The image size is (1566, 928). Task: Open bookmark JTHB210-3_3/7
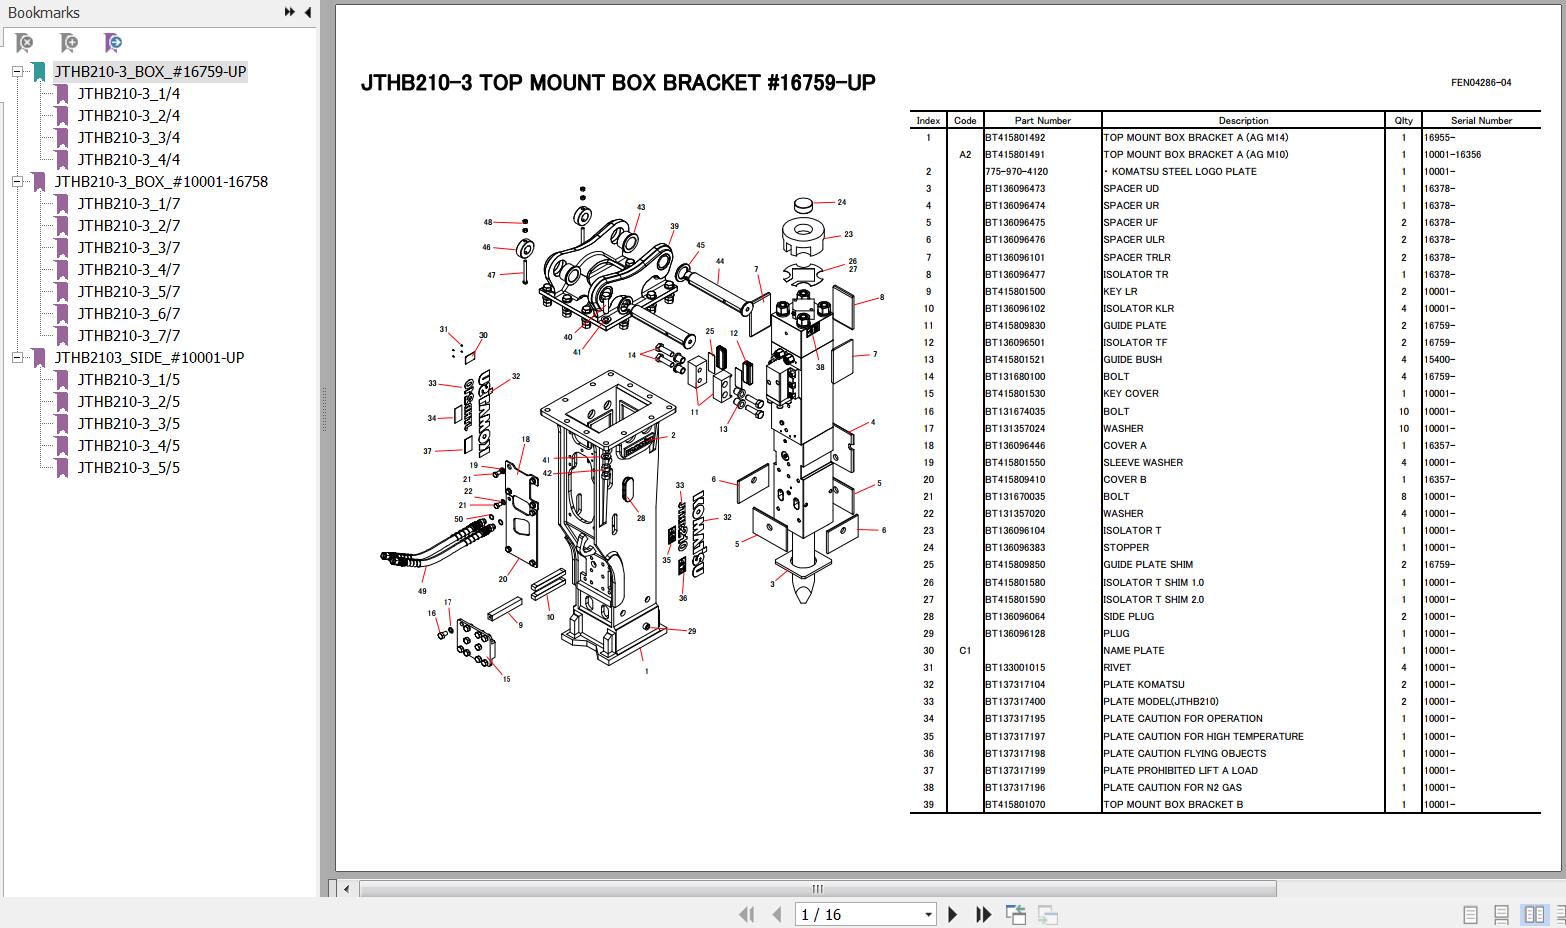tap(129, 248)
